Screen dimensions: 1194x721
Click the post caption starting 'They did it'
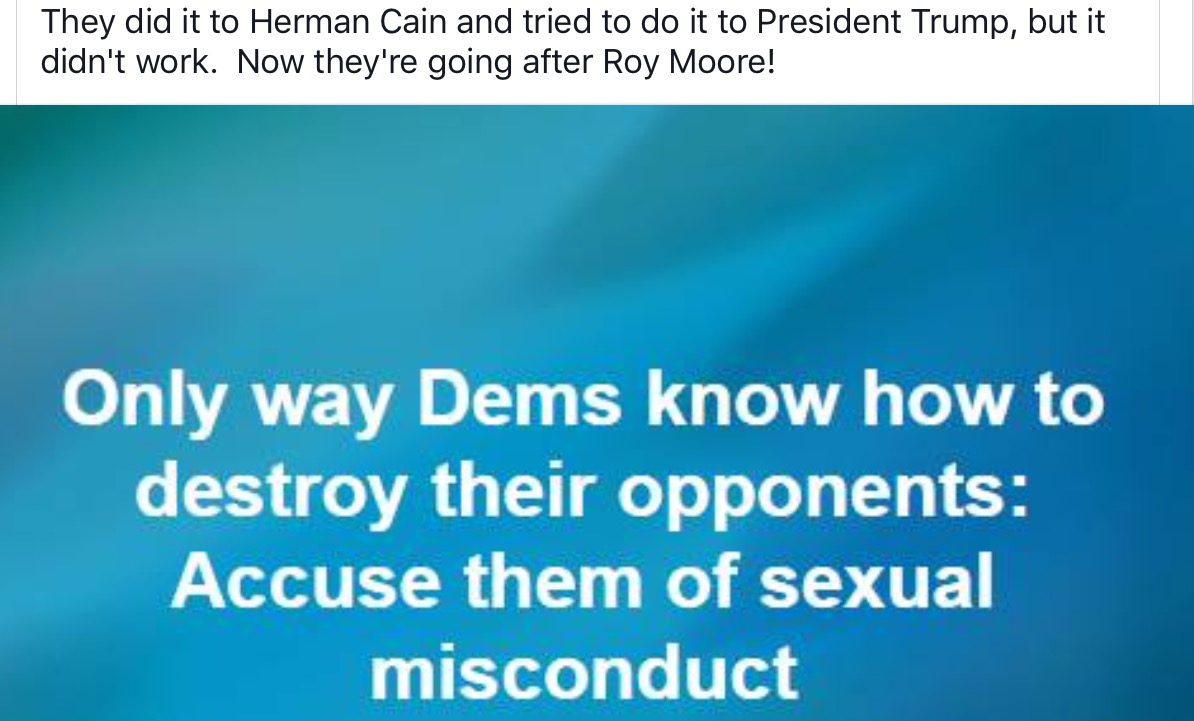click(x=573, y=41)
